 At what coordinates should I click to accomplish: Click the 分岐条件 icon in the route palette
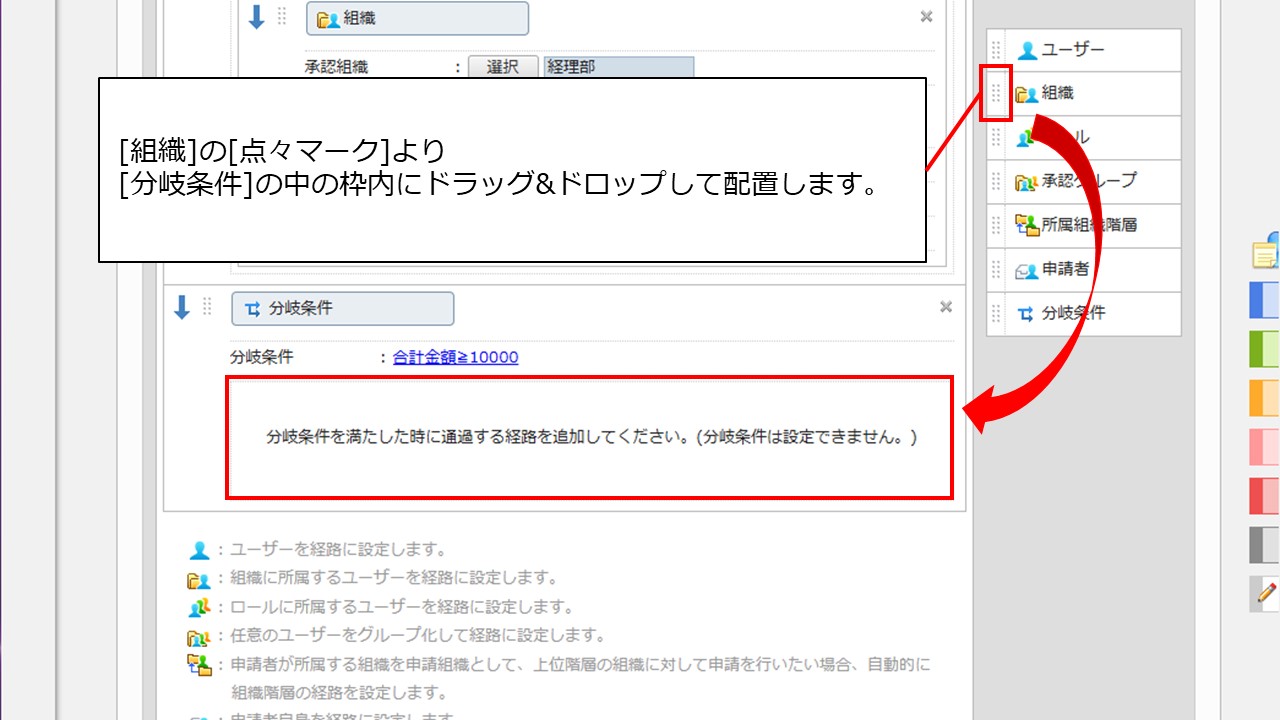click(x=1025, y=314)
